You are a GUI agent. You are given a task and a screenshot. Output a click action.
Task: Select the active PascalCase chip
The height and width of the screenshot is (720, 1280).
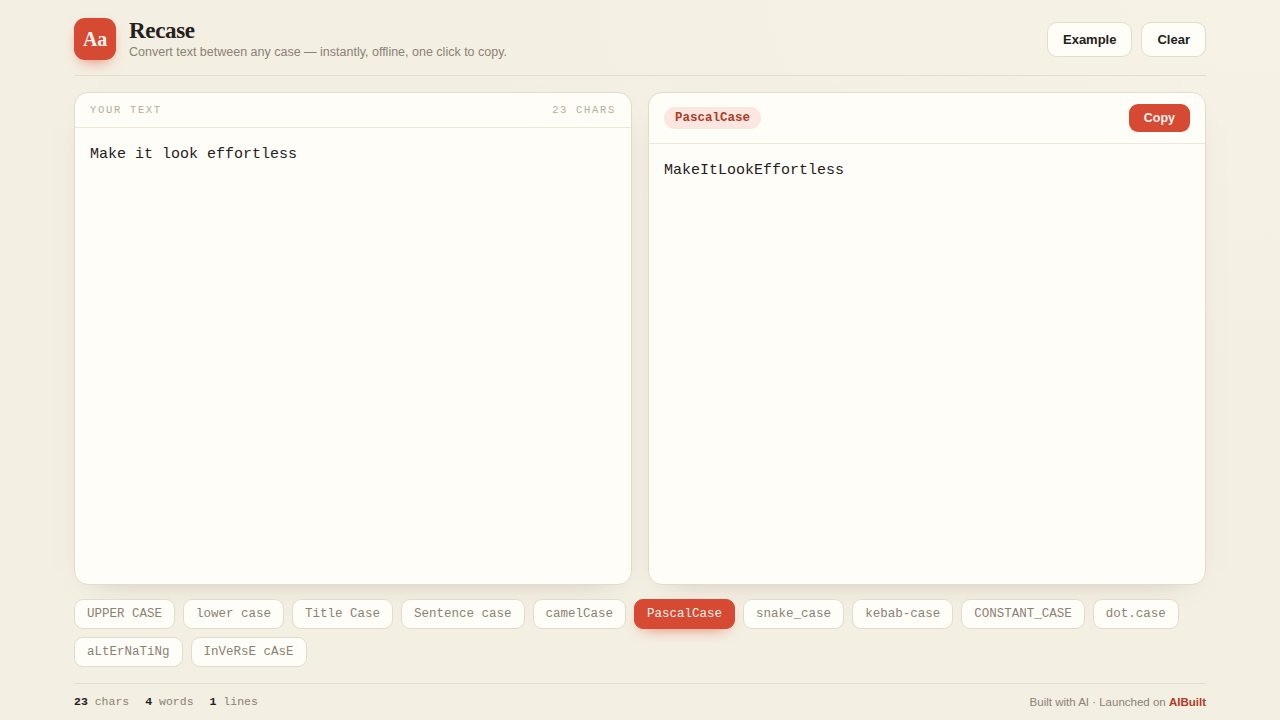click(x=684, y=614)
